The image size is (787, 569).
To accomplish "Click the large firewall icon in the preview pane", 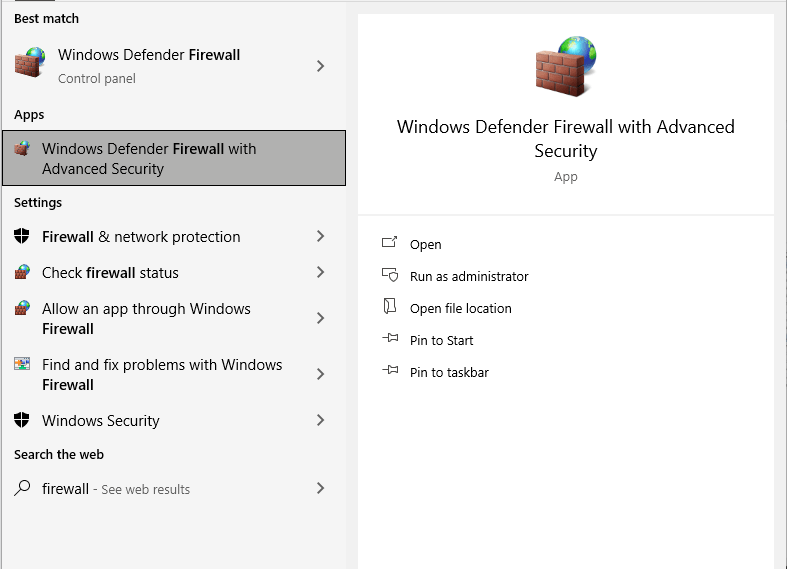I will 565,66.
